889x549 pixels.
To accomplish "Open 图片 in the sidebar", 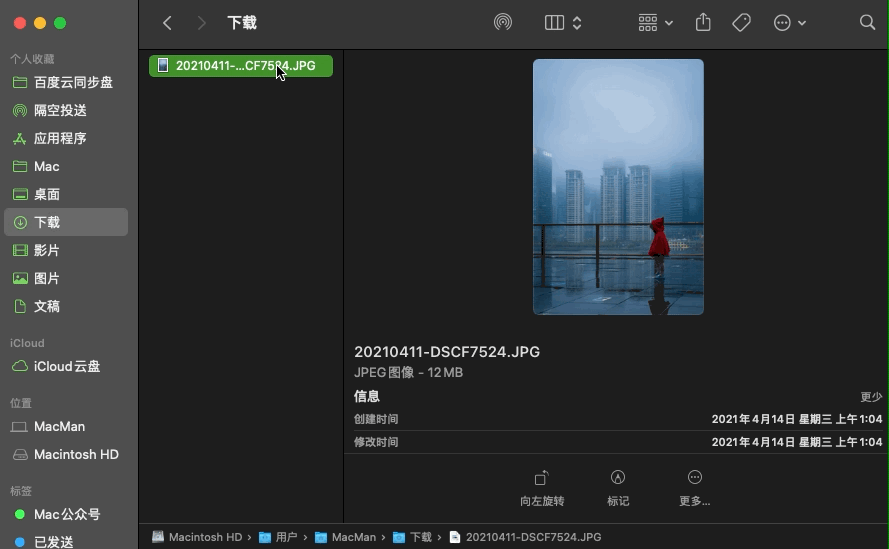I will [66, 278].
